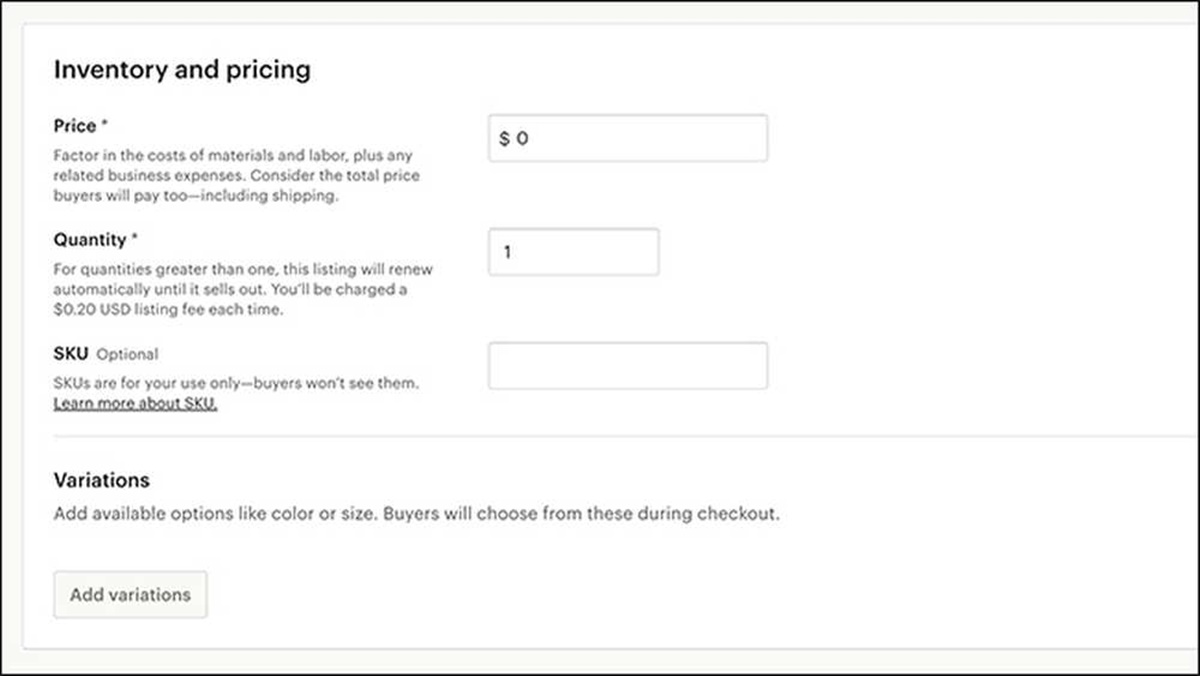
Task: Click the required asterisk next to Quantity
Action: pyautogui.click(x=135, y=239)
